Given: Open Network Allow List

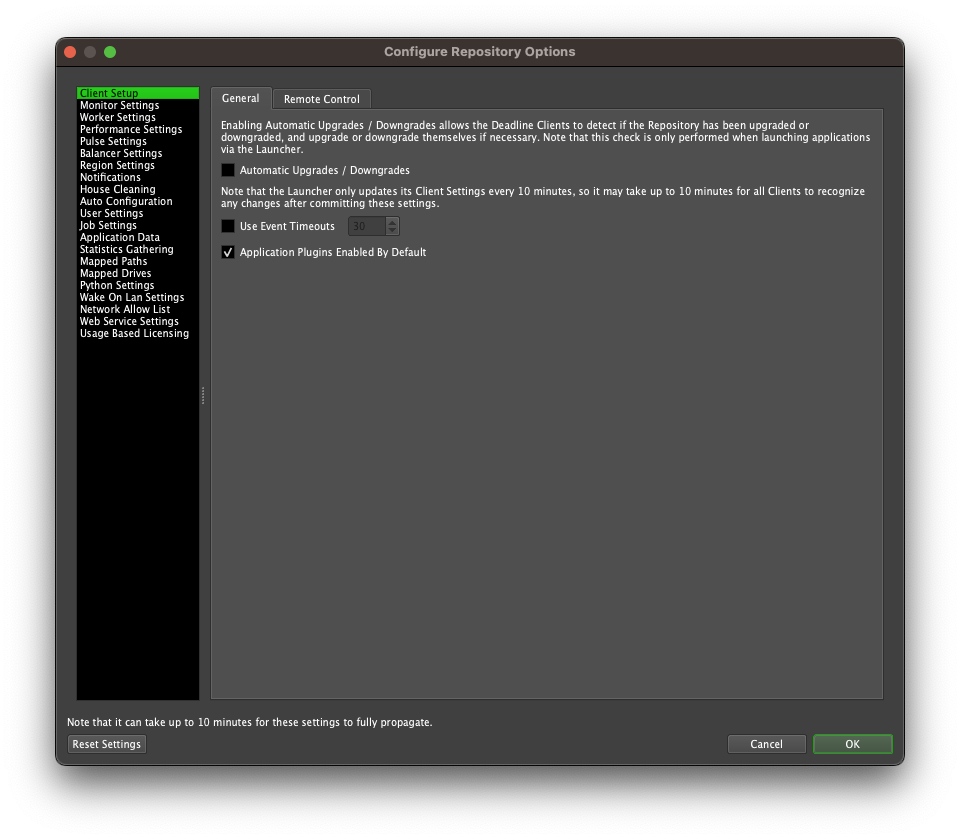Looking at the screenshot, I should [x=138, y=309].
